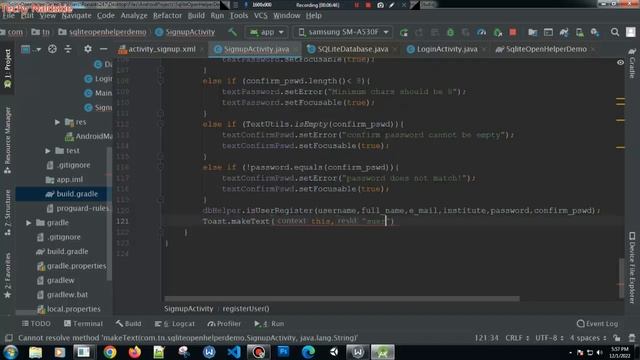
Task: Click the editor horizontal scrollbar
Action: coord(342,299)
